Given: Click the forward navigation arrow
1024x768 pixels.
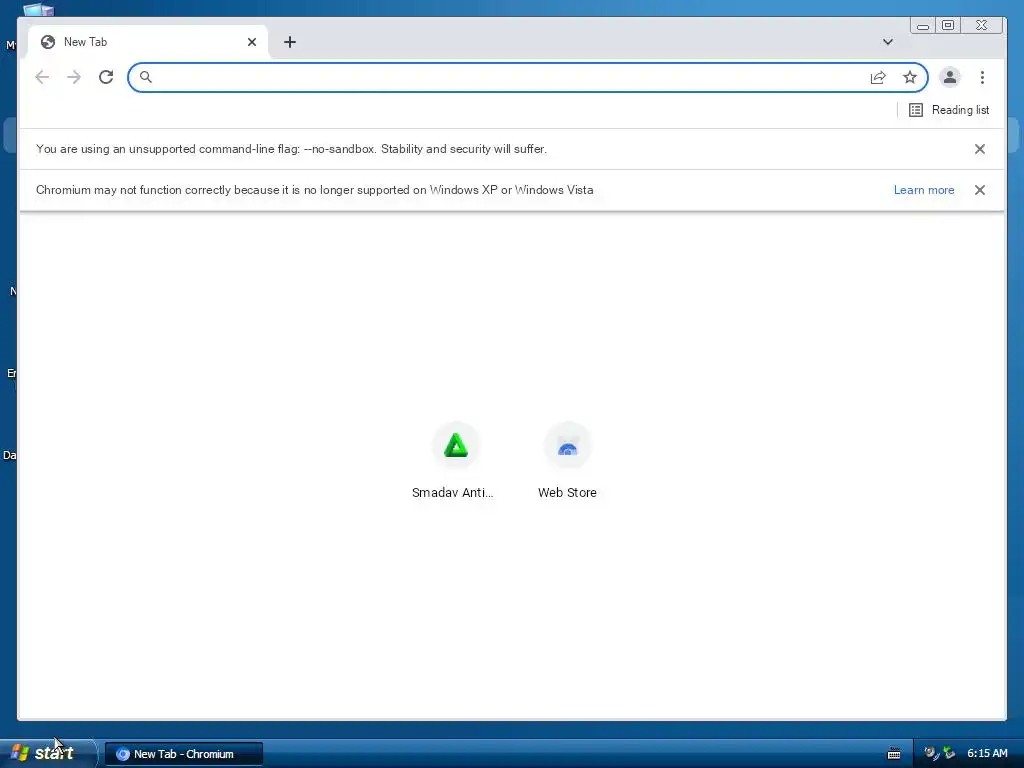Looking at the screenshot, I should (x=74, y=77).
